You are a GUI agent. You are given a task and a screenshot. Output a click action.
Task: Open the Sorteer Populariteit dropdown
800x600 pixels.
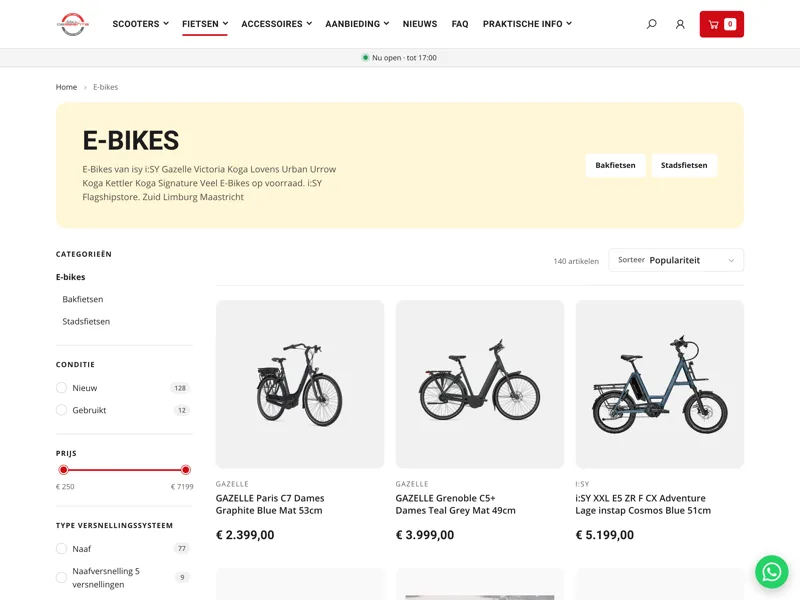tap(676, 260)
